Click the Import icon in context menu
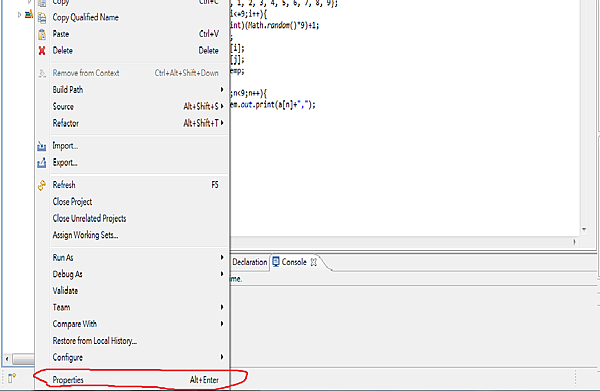600x391 pixels. pos(42,146)
